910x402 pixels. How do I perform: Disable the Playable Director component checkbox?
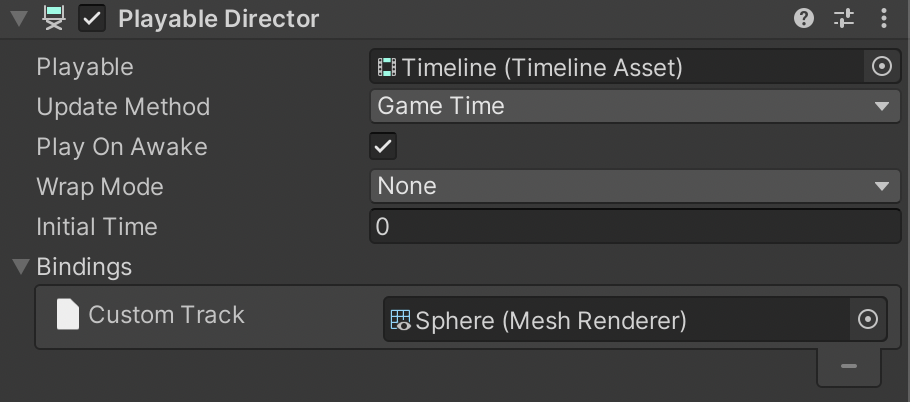point(92,19)
